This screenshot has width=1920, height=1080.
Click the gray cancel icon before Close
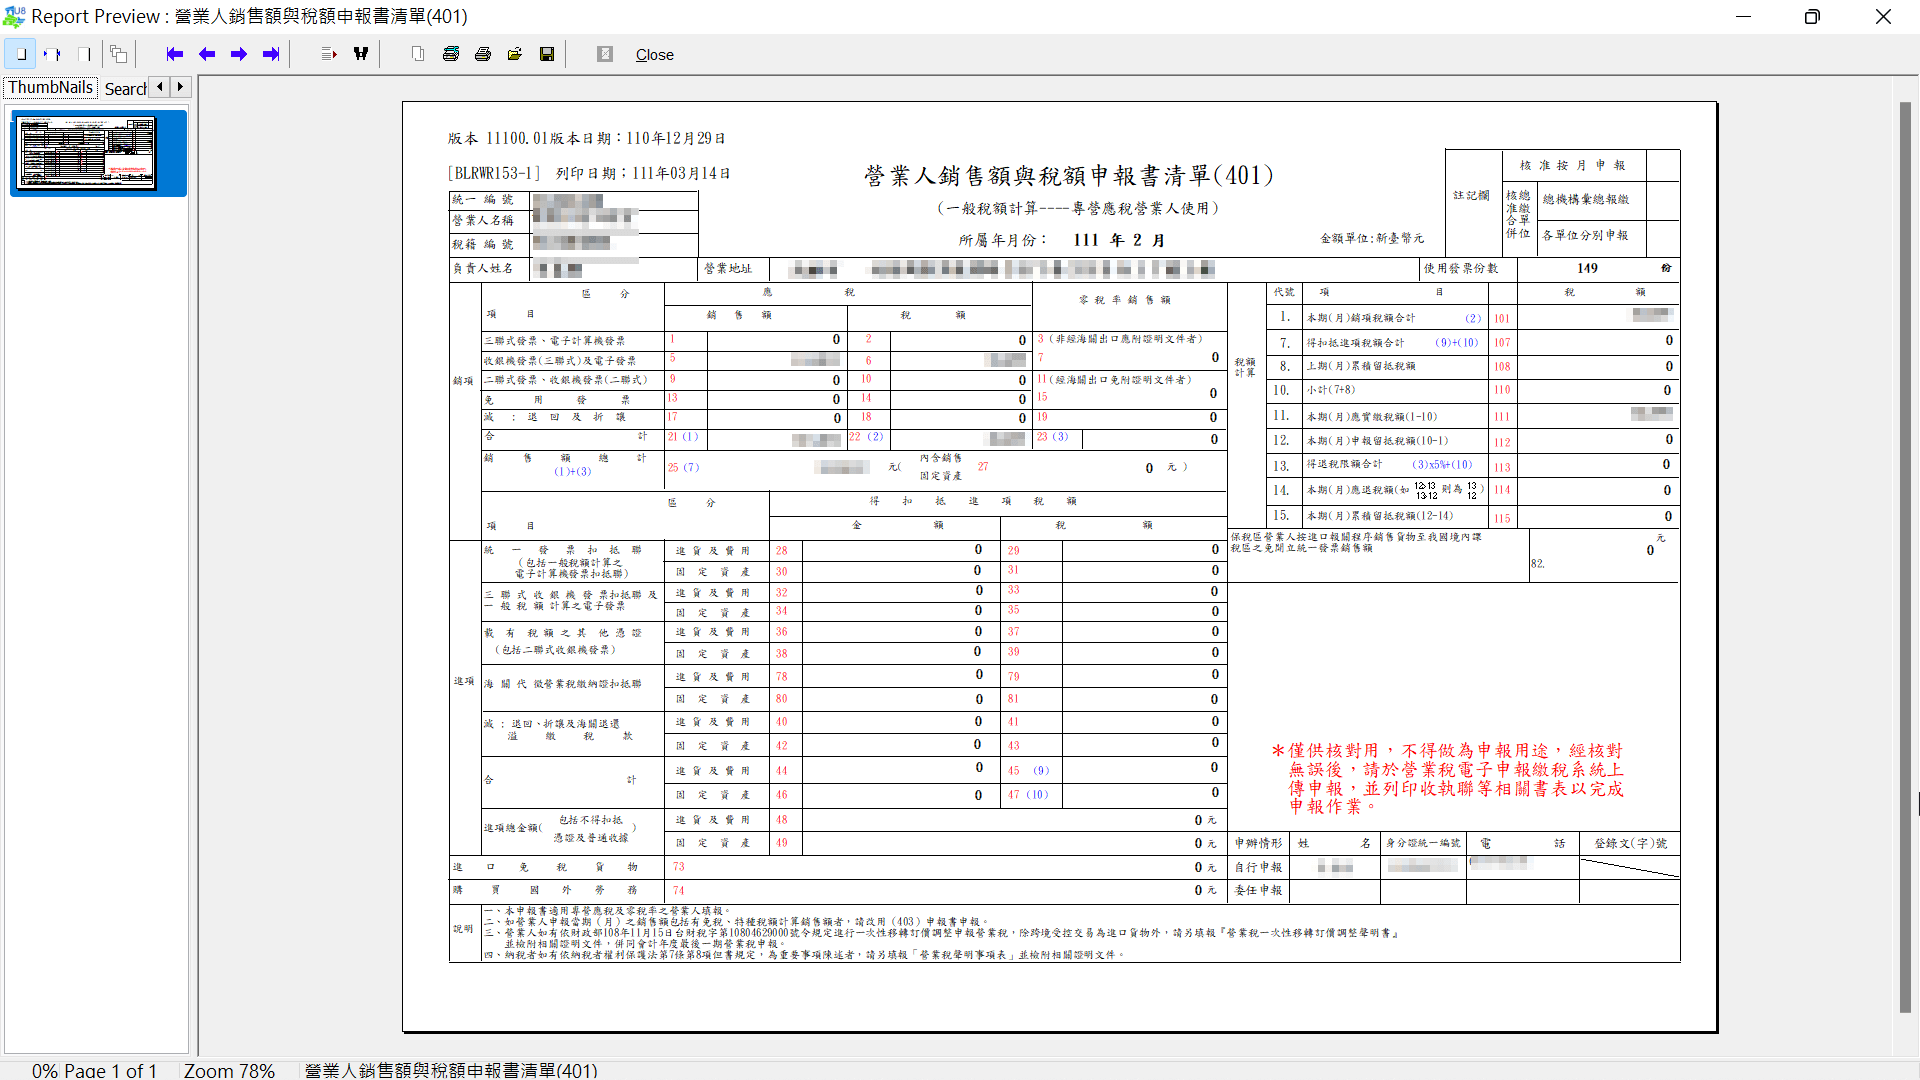pos(605,54)
